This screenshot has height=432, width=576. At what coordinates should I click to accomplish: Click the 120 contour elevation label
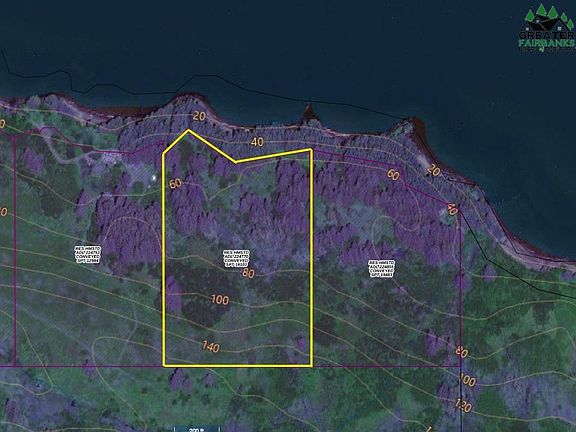click(463, 405)
